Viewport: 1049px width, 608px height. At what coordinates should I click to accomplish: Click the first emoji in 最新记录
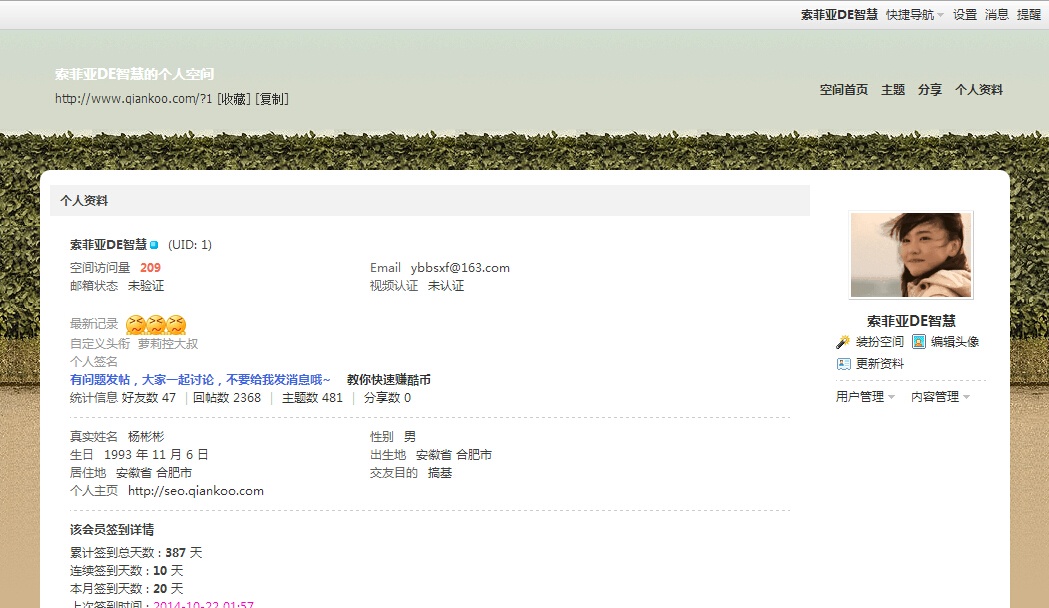(136, 324)
